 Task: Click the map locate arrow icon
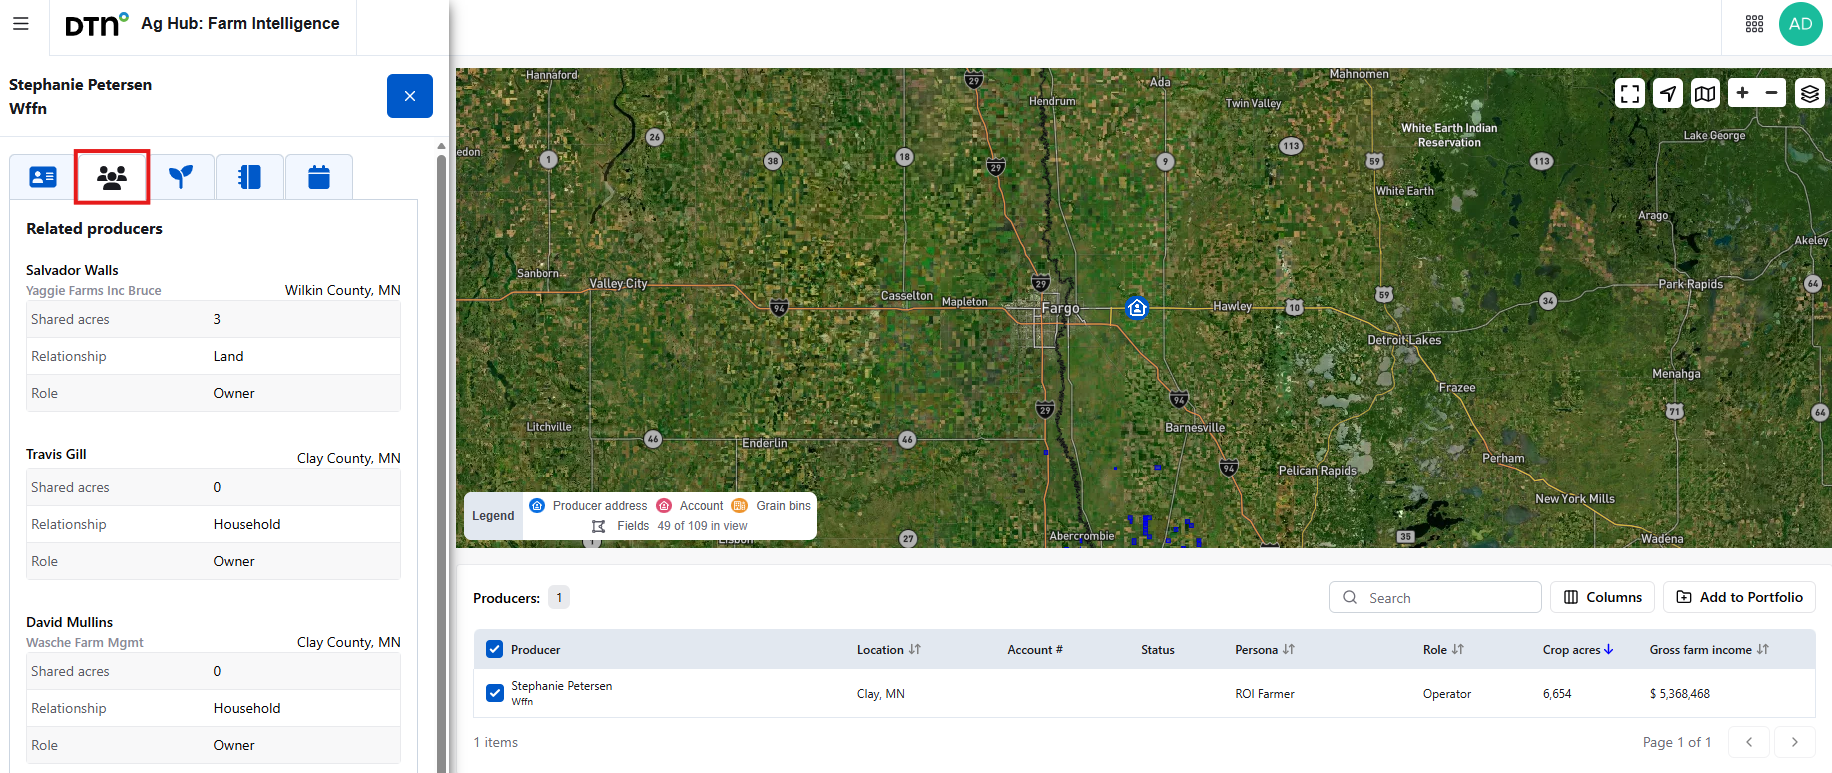[x=1667, y=94]
